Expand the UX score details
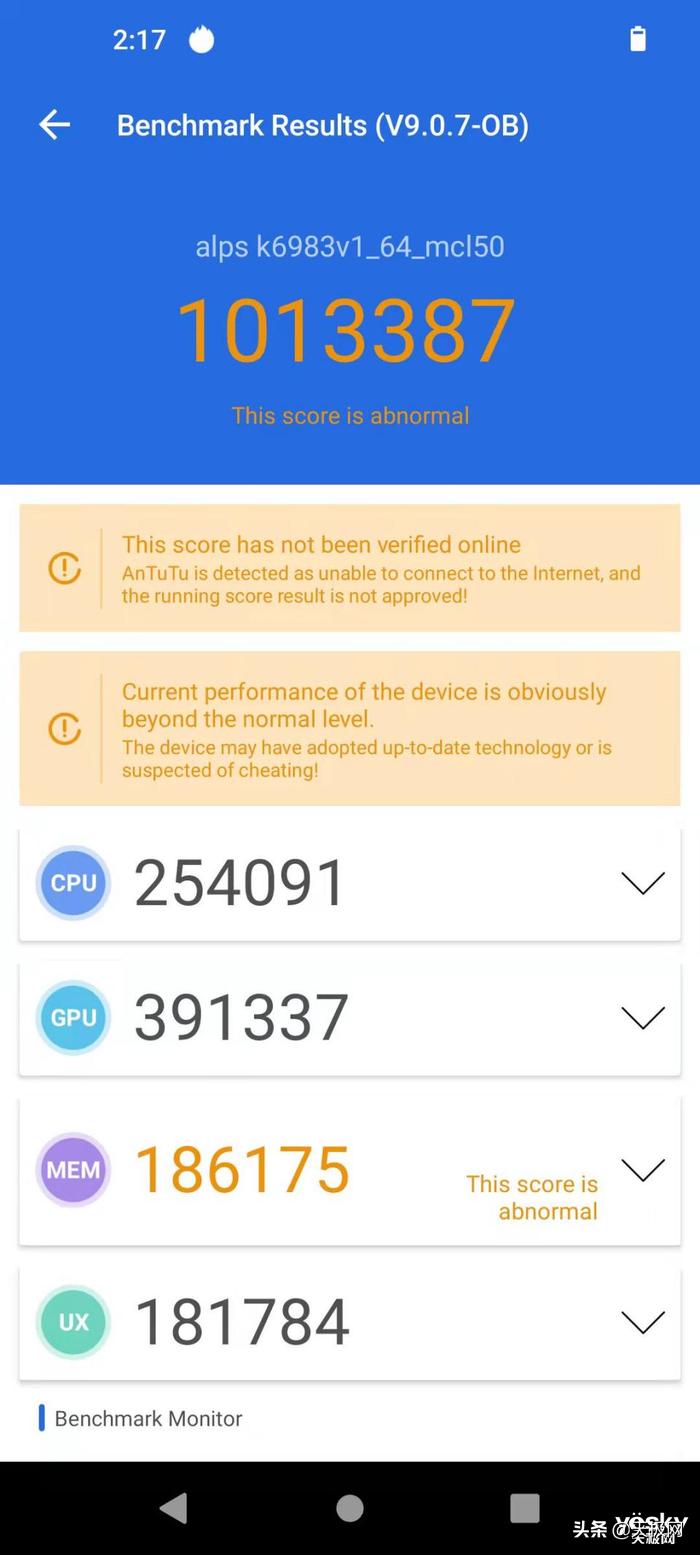 643,1321
